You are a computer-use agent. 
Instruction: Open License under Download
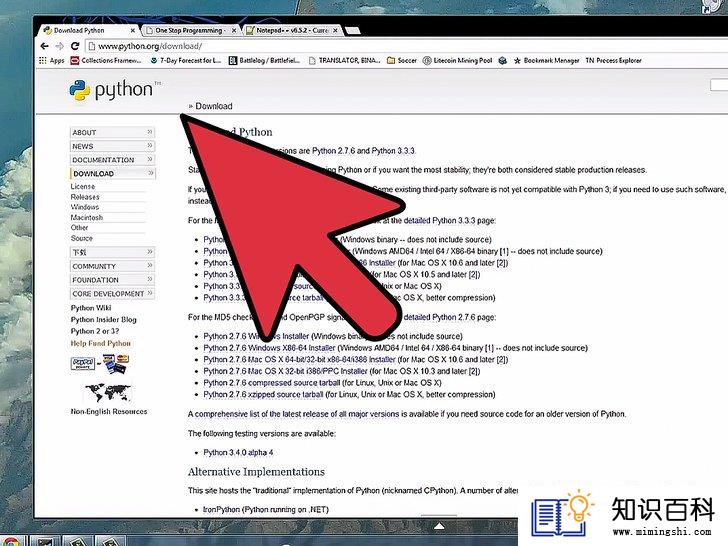(x=83, y=186)
